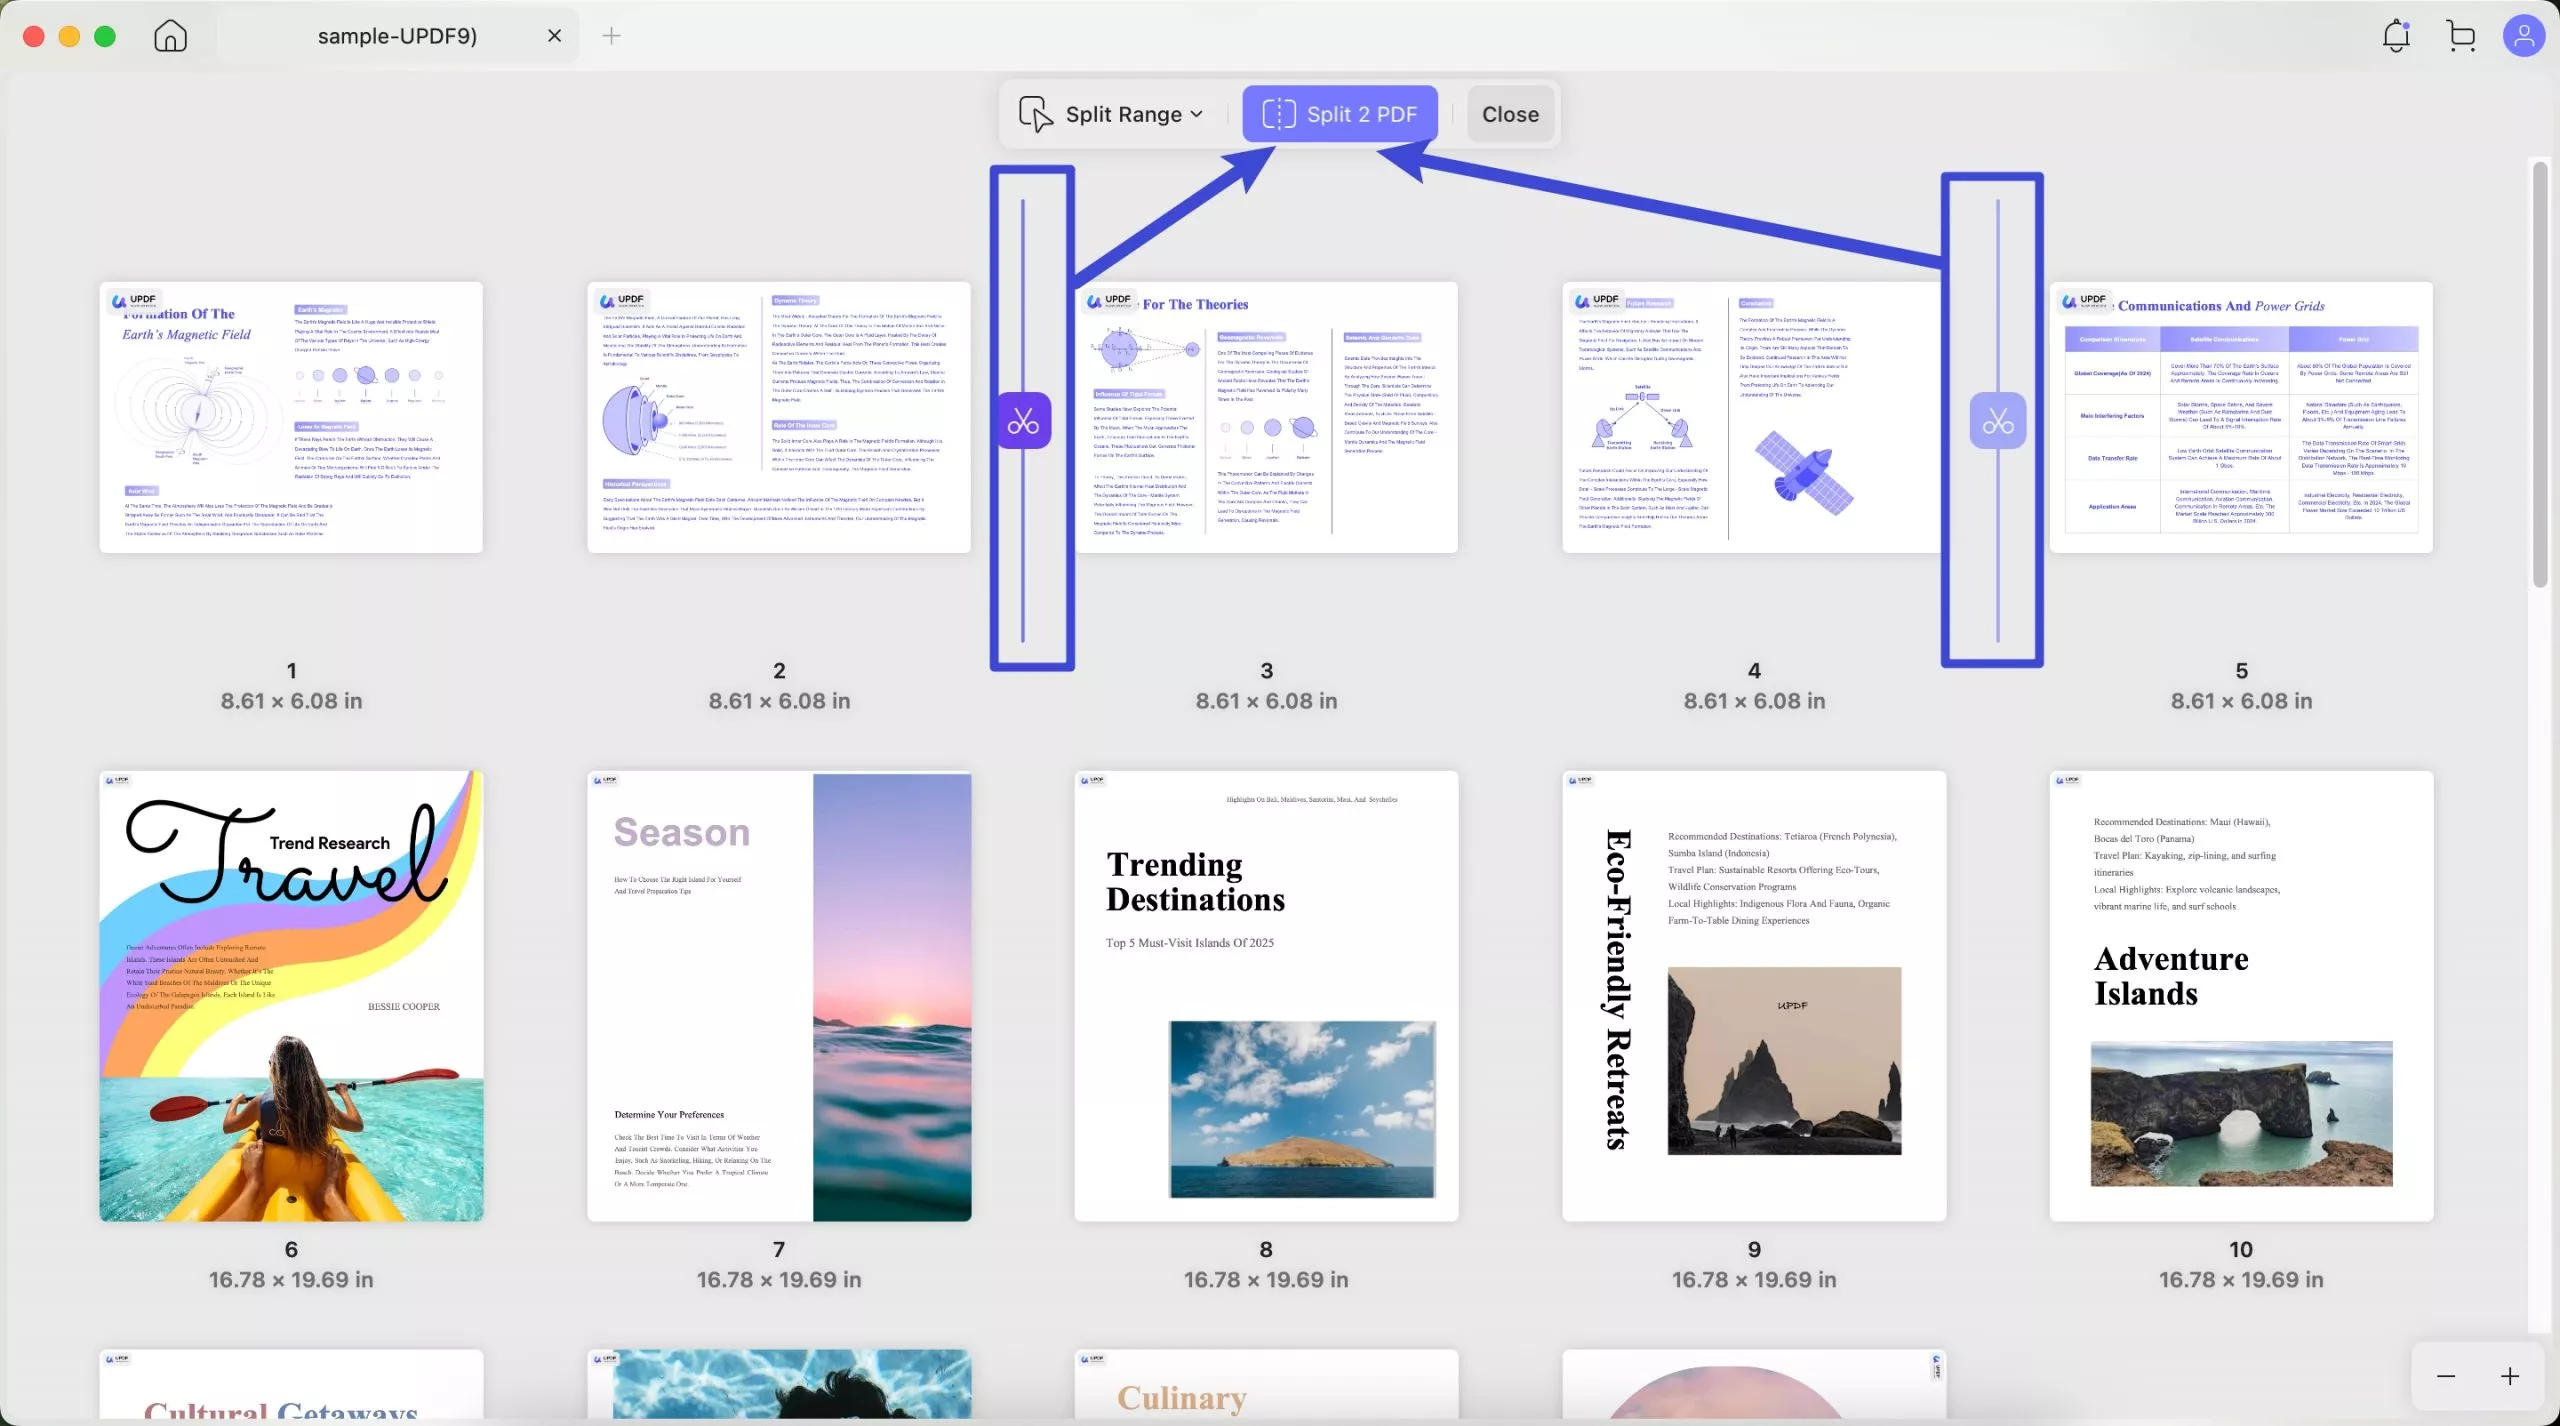Select page 8 Trending Destinations thumbnail
The height and width of the screenshot is (1426, 2560).
pyautogui.click(x=1266, y=996)
